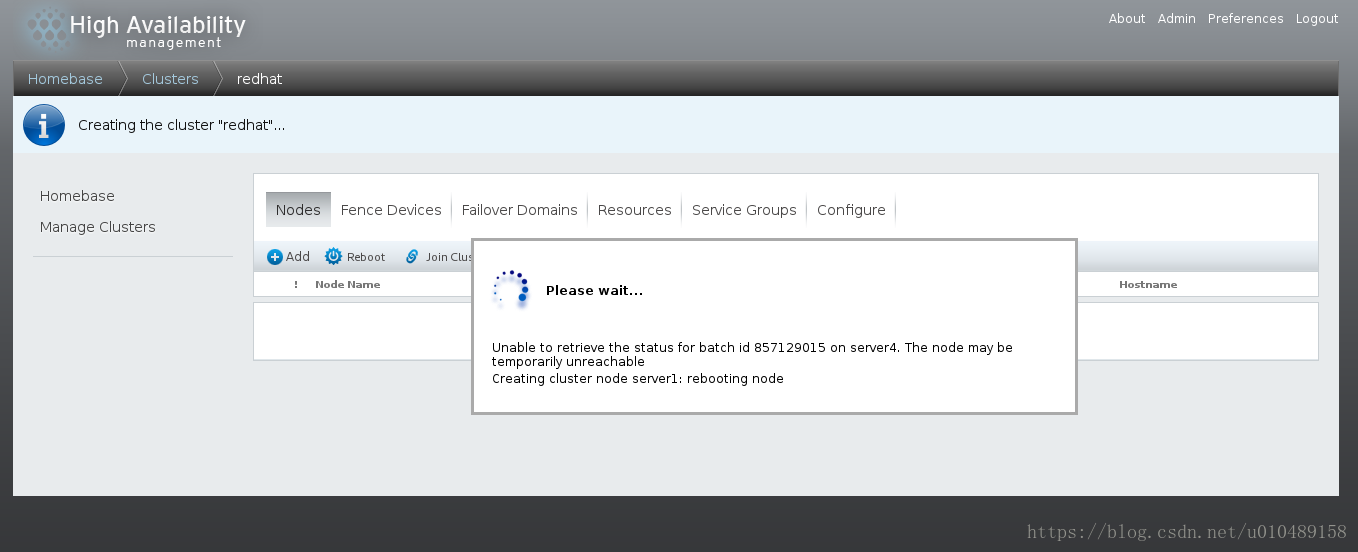Screen dimensions: 1358x552
Task: Switch to the Failover Domains tab
Action: pos(520,210)
